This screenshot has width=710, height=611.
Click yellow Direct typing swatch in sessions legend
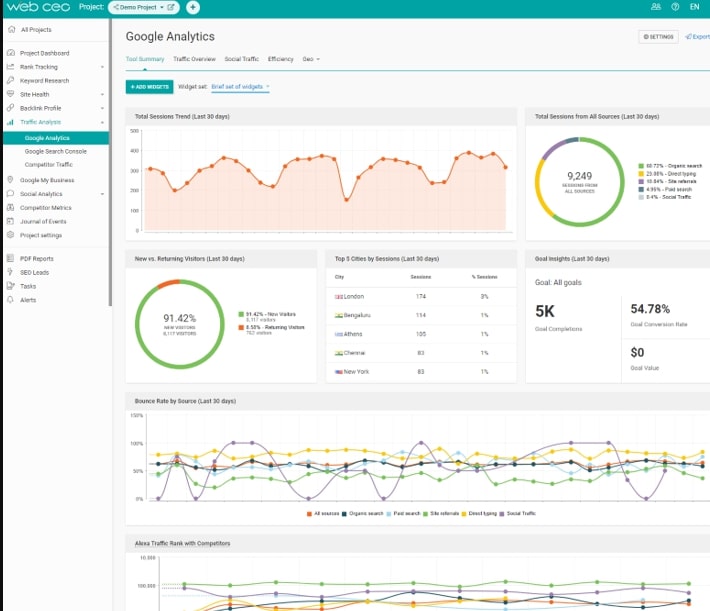click(x=641, y=173)
